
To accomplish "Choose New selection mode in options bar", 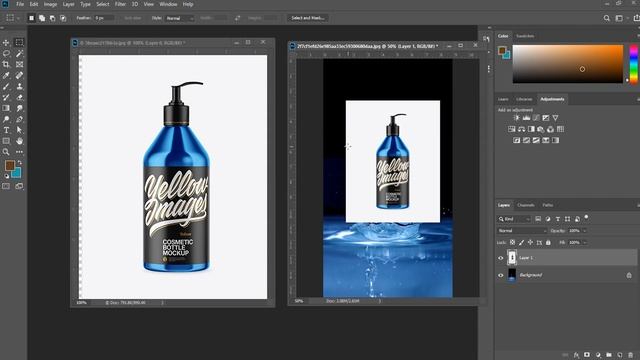I will pos(31,18).
